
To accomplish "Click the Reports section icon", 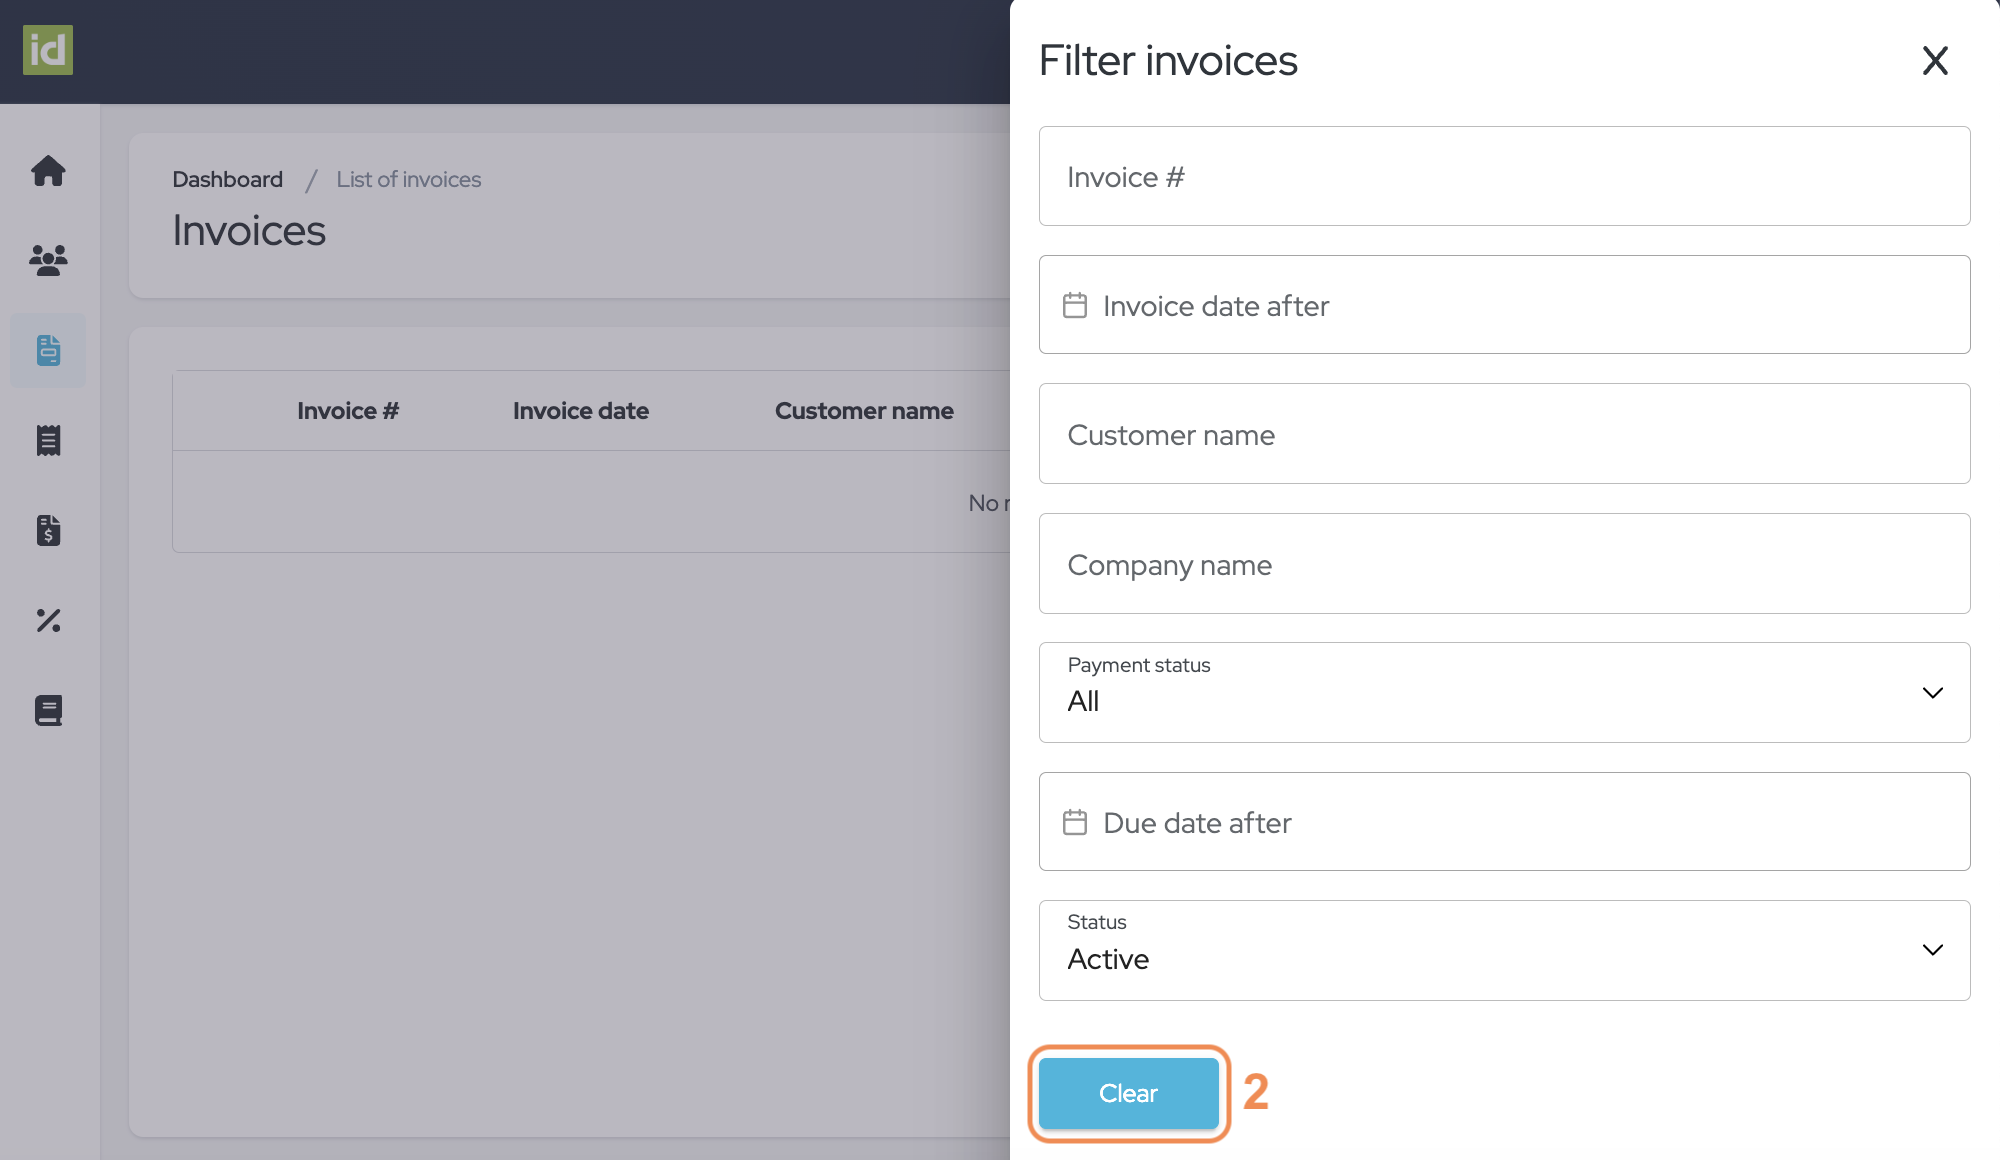I will pyautogui.click(x=48, y=708).
